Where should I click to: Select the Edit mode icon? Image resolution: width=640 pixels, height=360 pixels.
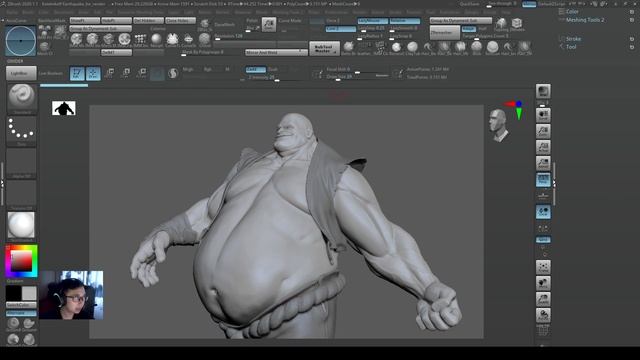[77, 73]
